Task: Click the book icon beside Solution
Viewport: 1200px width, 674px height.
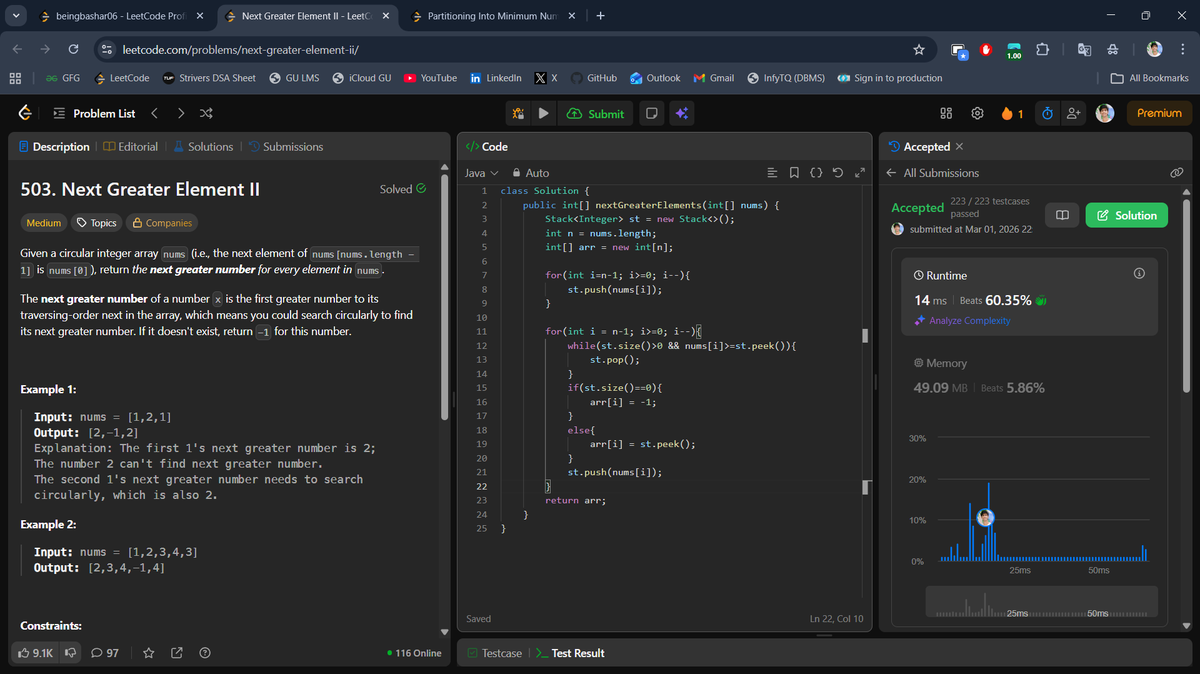Action: (x=1062, y=215)
